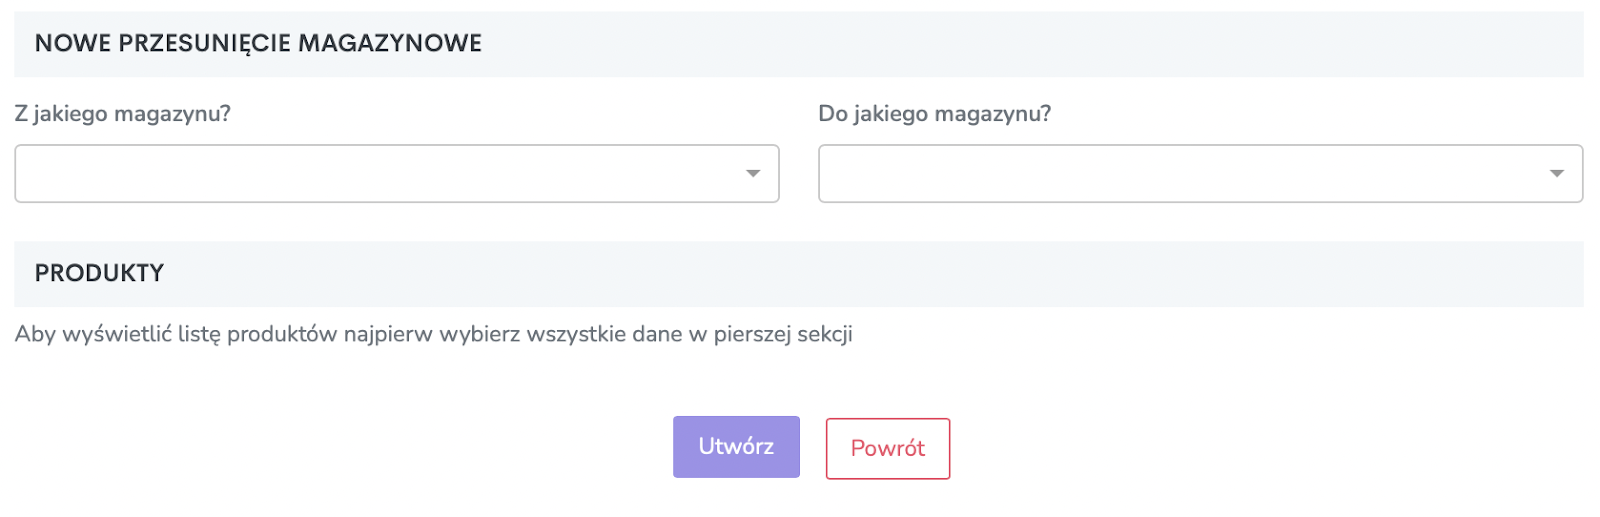Image resolution: width=1600 pixels, height=517 pixels.
Task: Select the product list hint text
Action: point(434,335)
